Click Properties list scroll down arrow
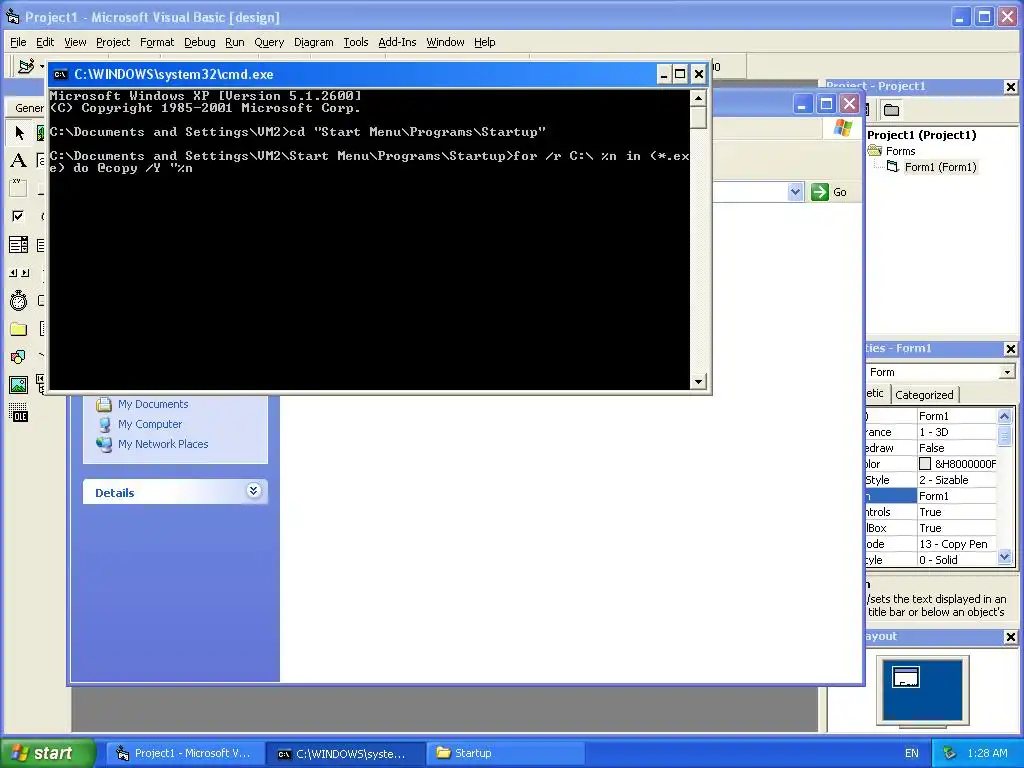The height and width of the screenshot is (768, 1024). click(x=1004, y=557)
